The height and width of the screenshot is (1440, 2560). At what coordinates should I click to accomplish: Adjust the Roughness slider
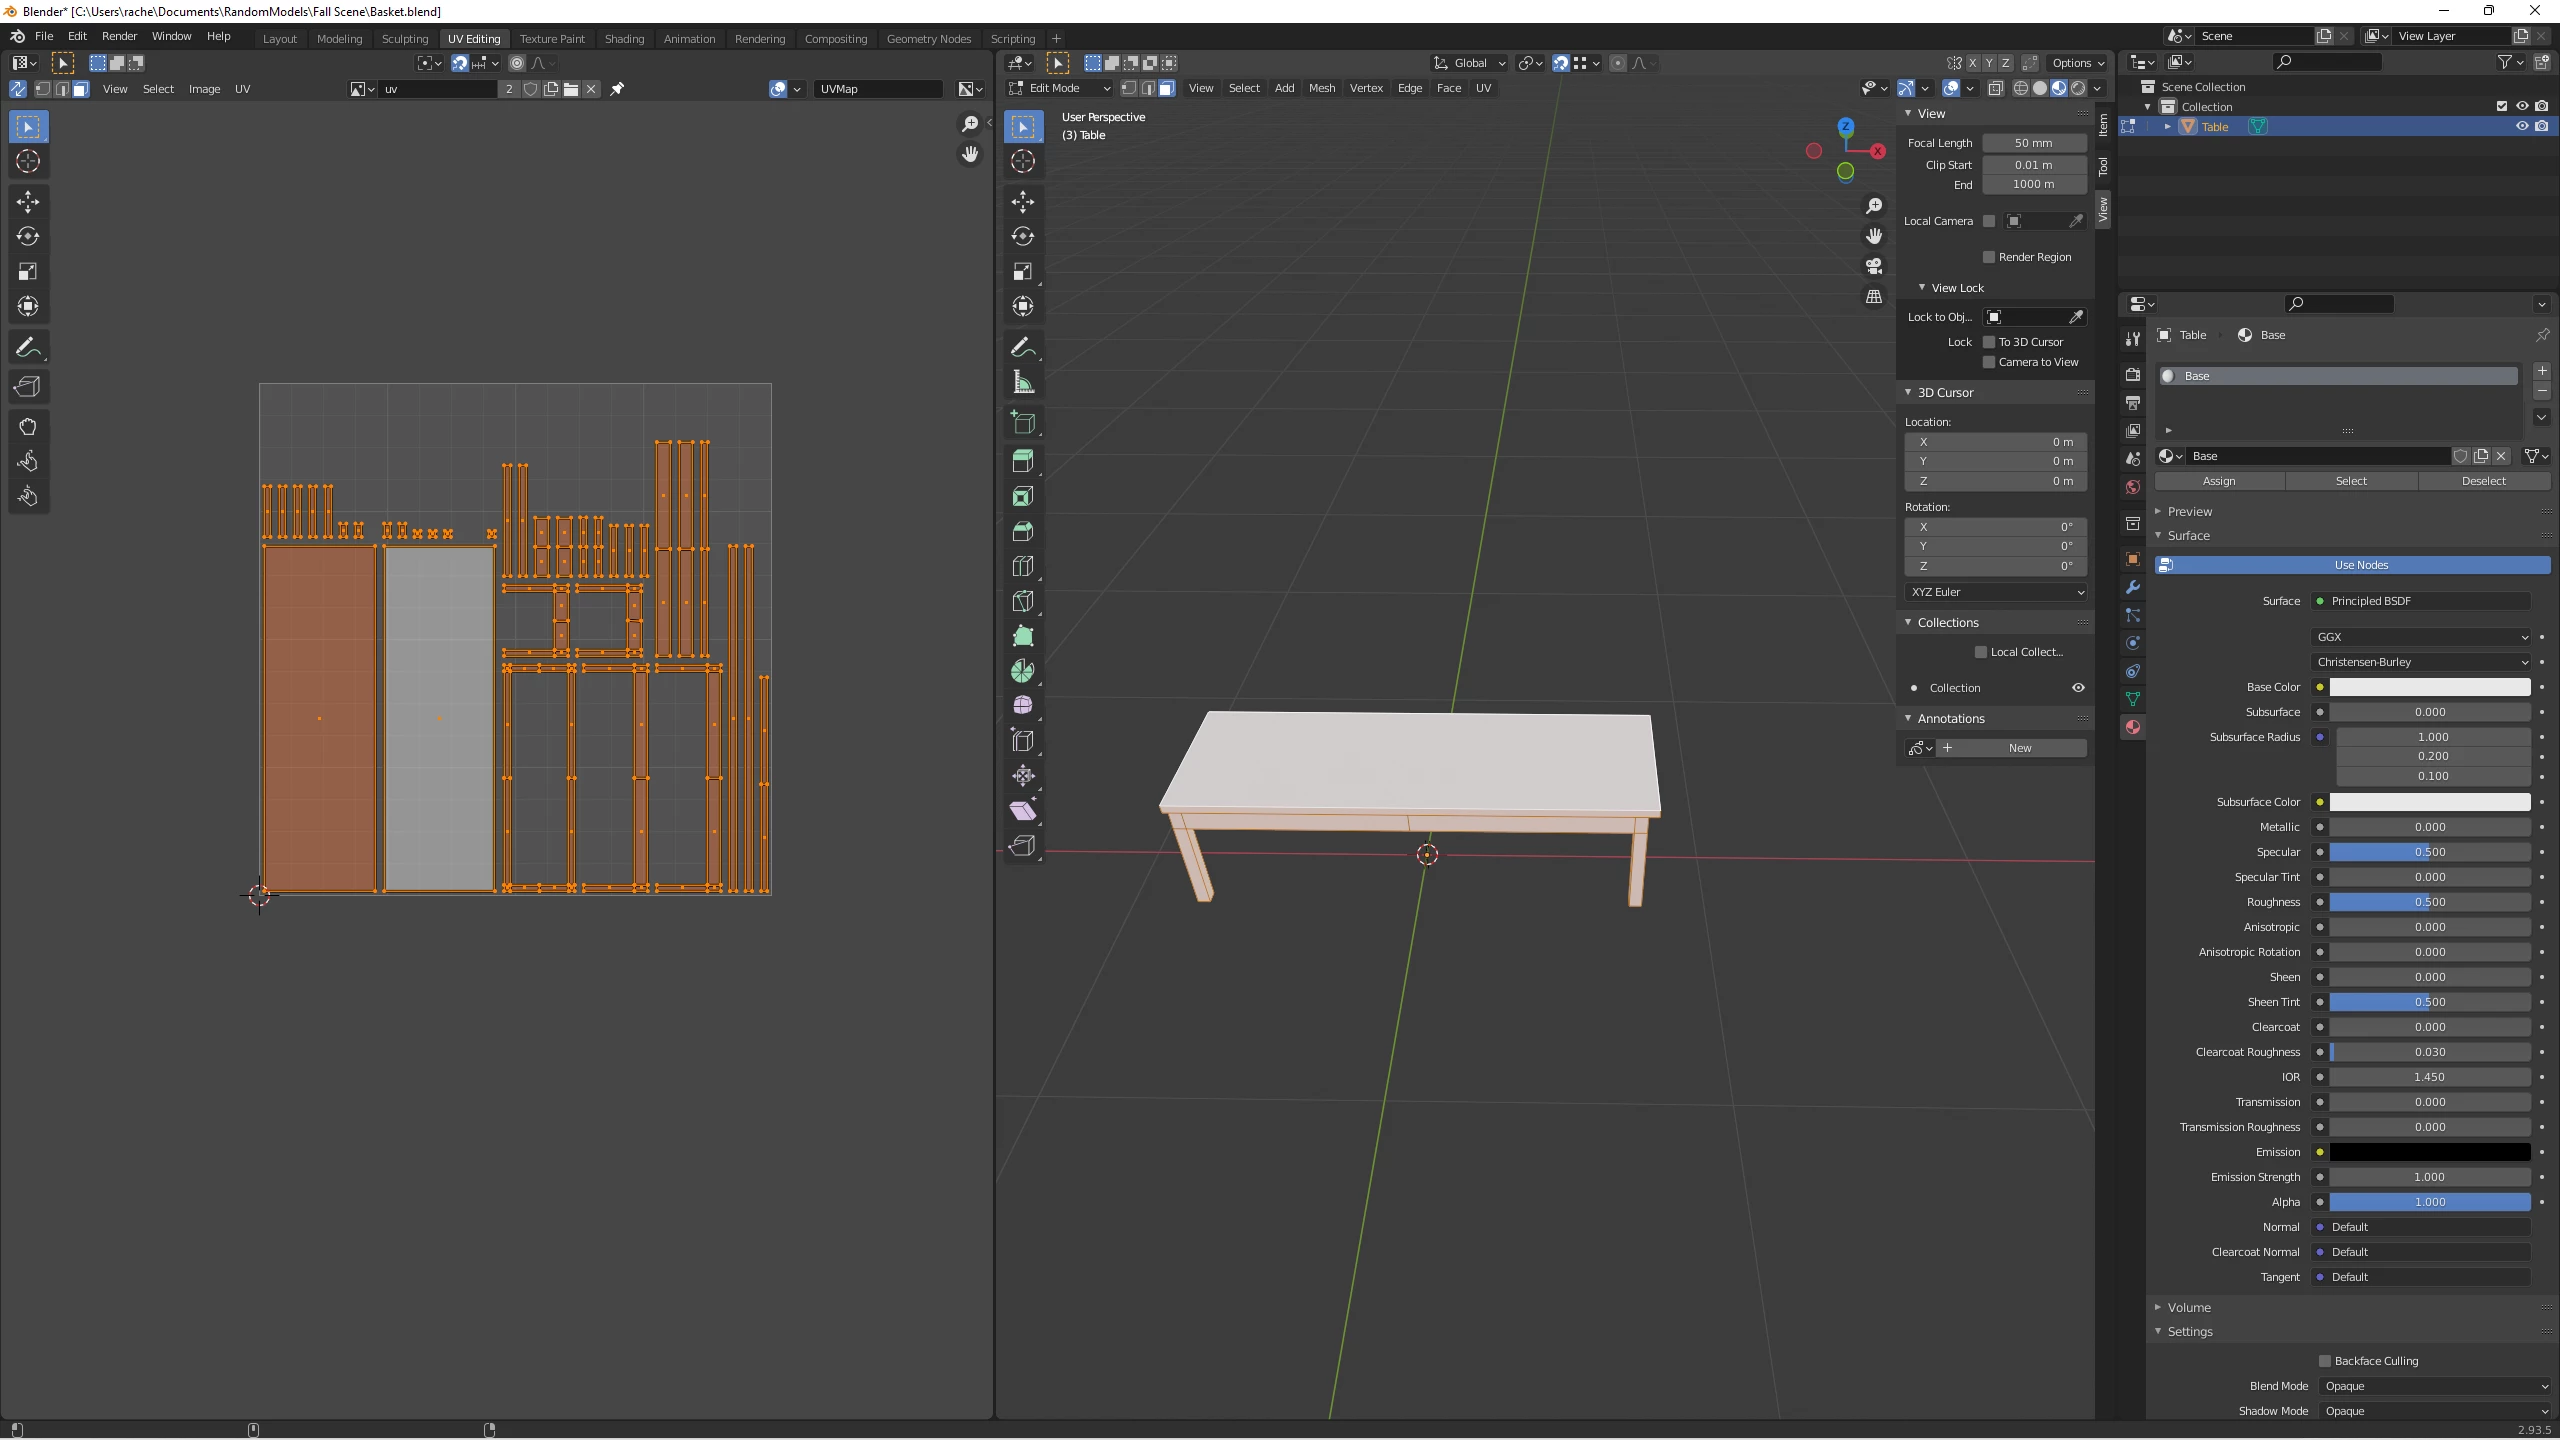[x=2429, y=902]
